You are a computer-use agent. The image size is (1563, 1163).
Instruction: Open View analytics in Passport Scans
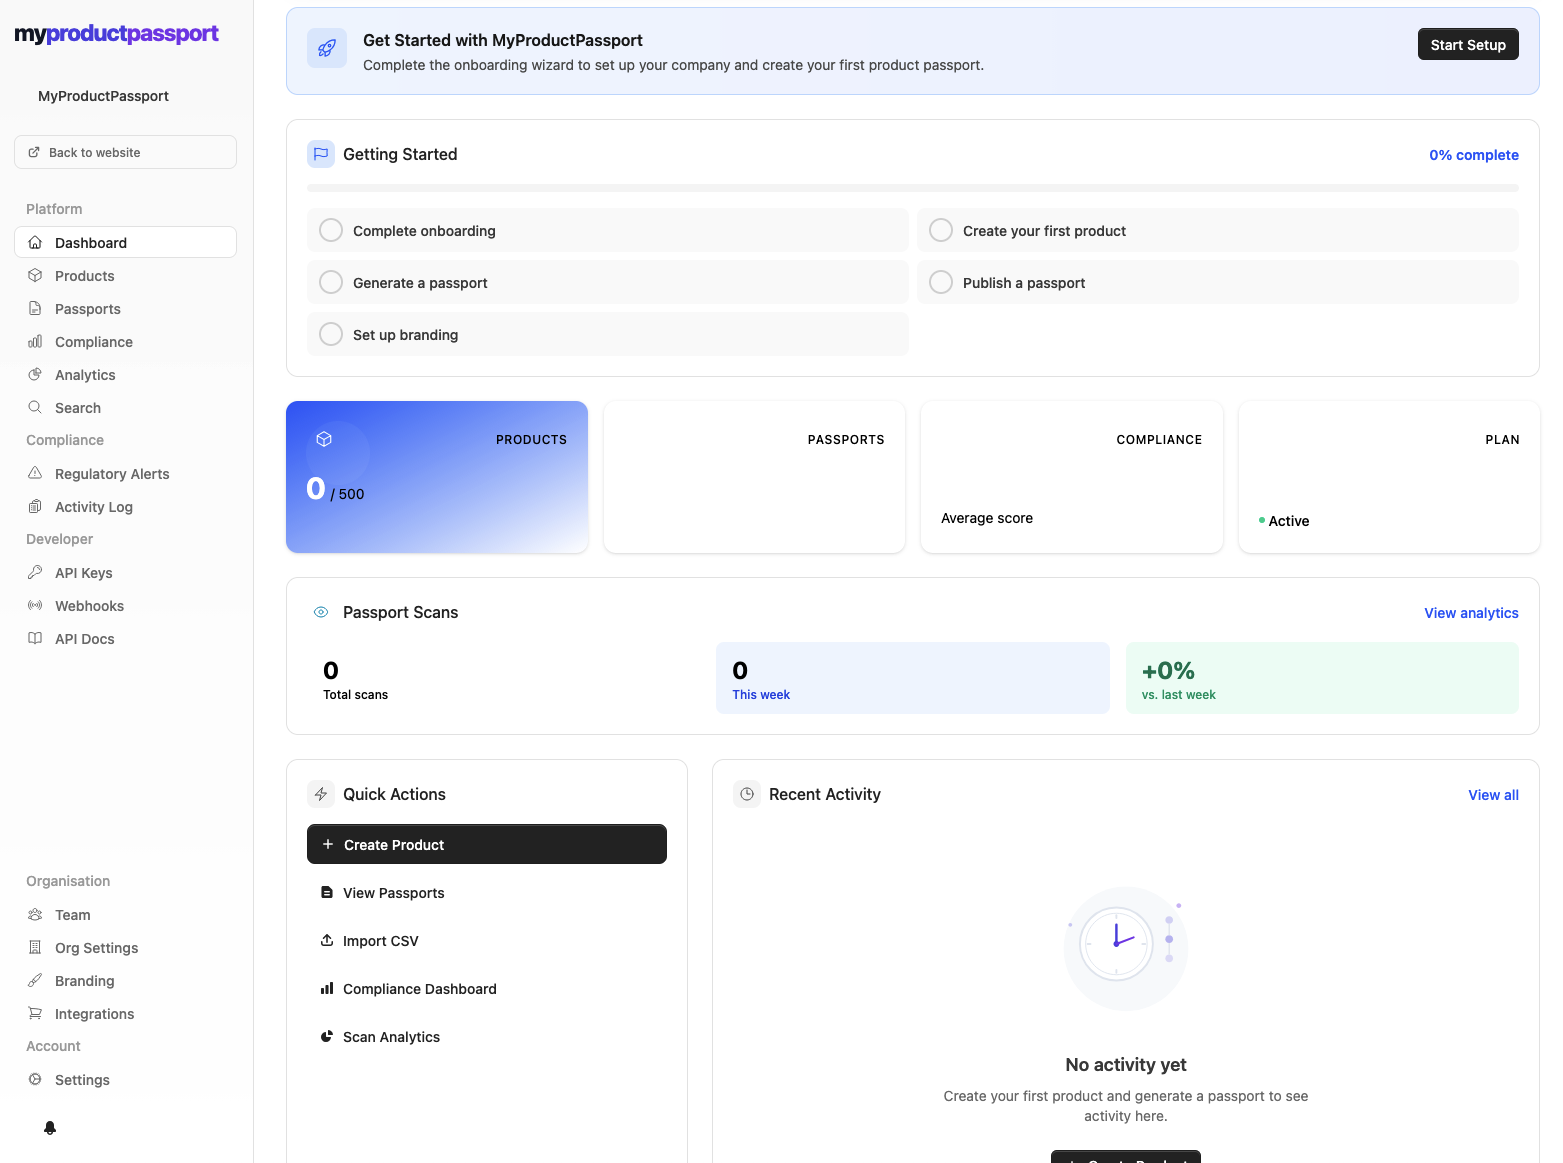pyautogui.click(x=1471, y=612)
